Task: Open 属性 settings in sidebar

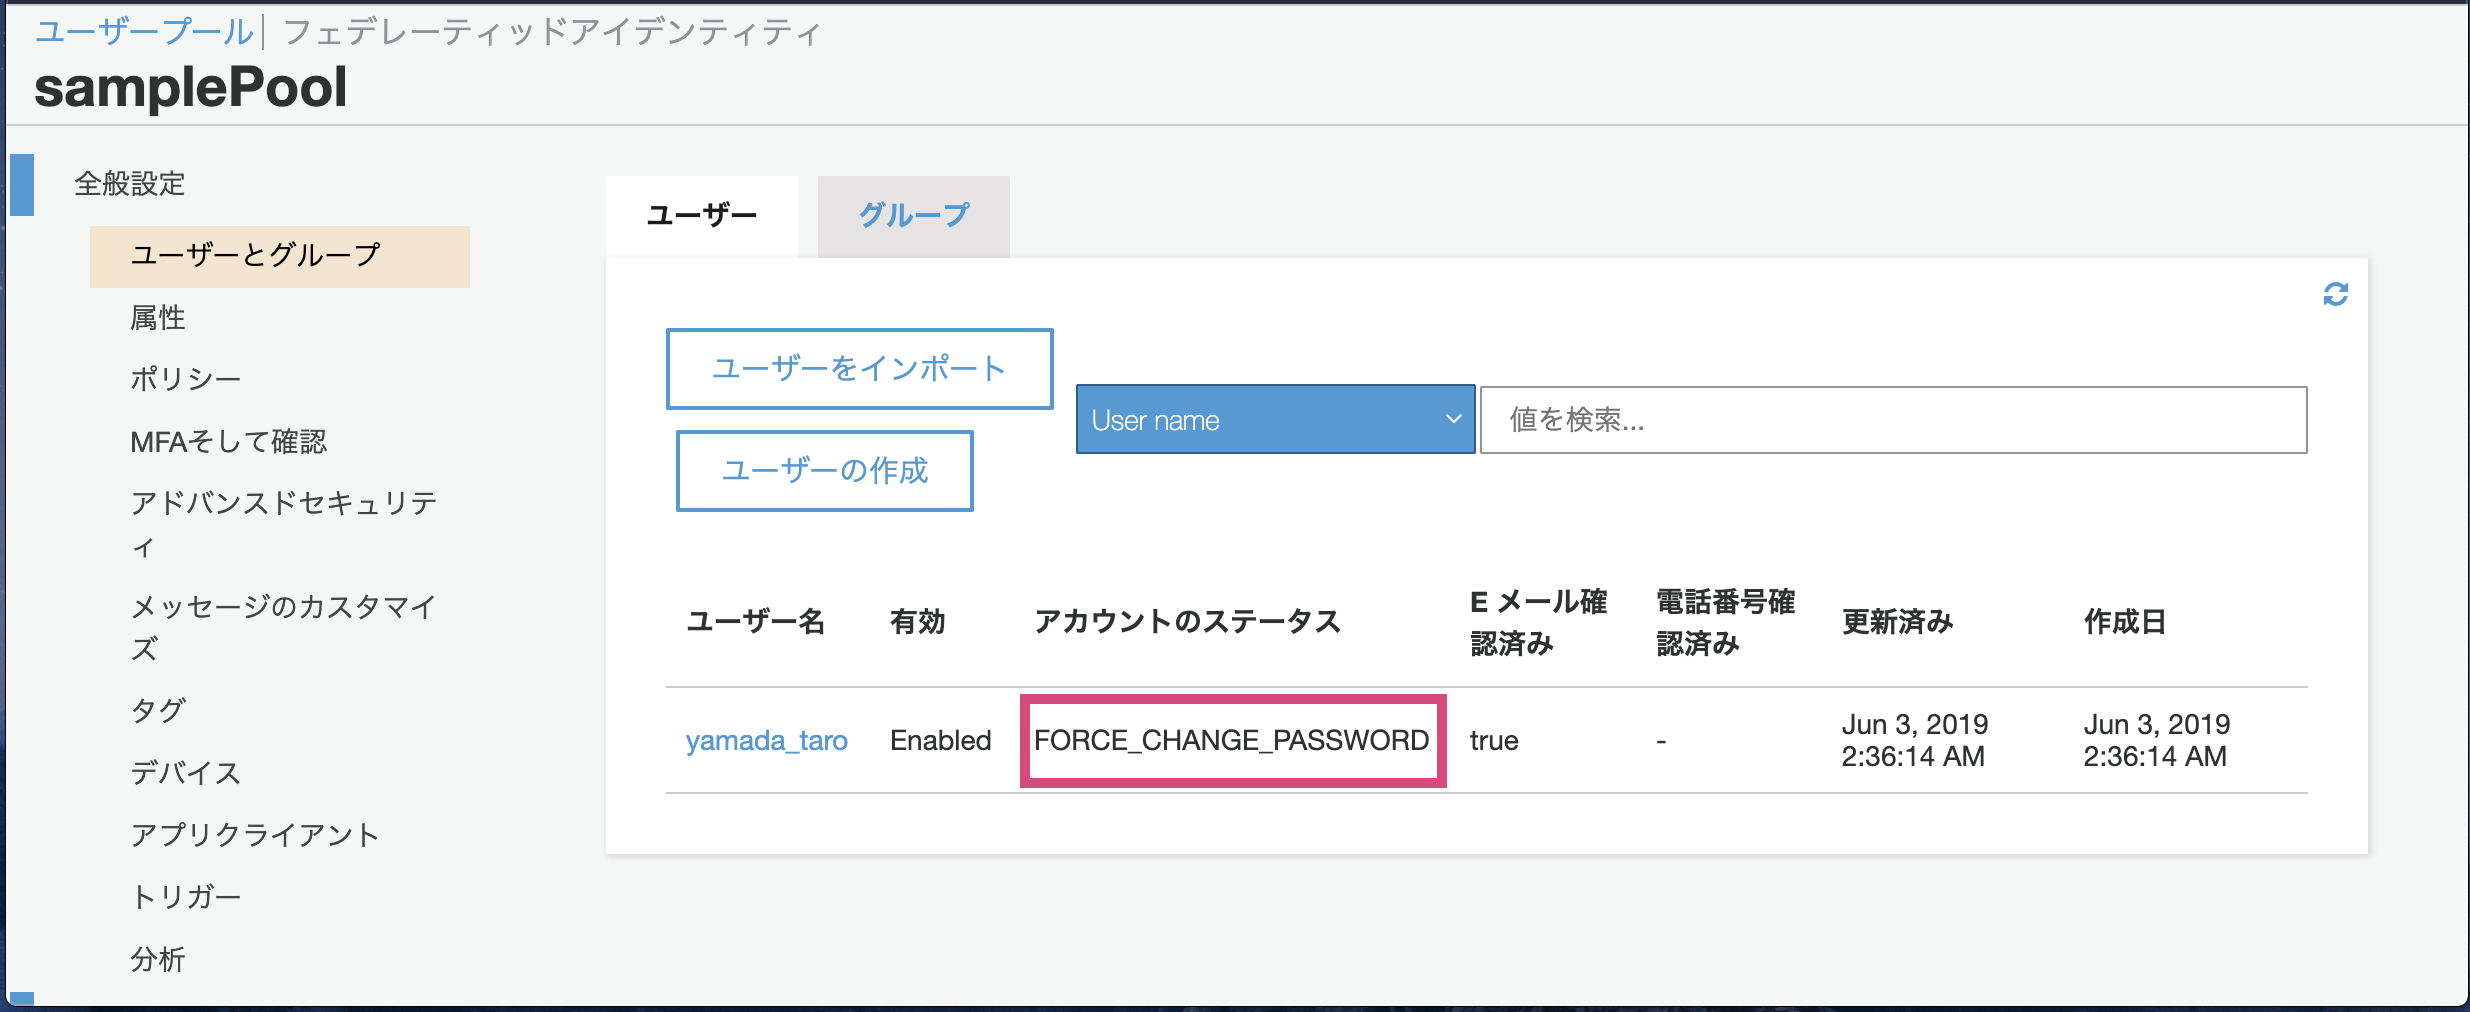Action: pyautogui.click(x=158, y=318)
